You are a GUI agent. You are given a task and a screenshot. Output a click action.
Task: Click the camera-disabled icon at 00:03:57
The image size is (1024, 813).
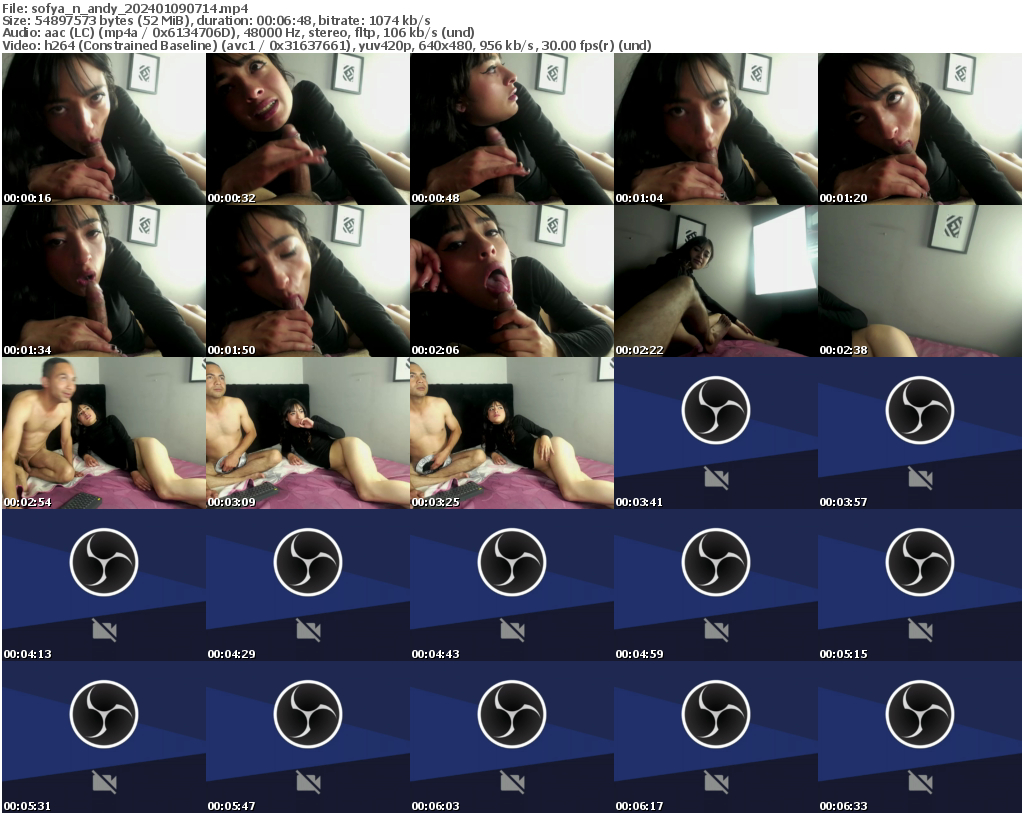pos(919,478)
